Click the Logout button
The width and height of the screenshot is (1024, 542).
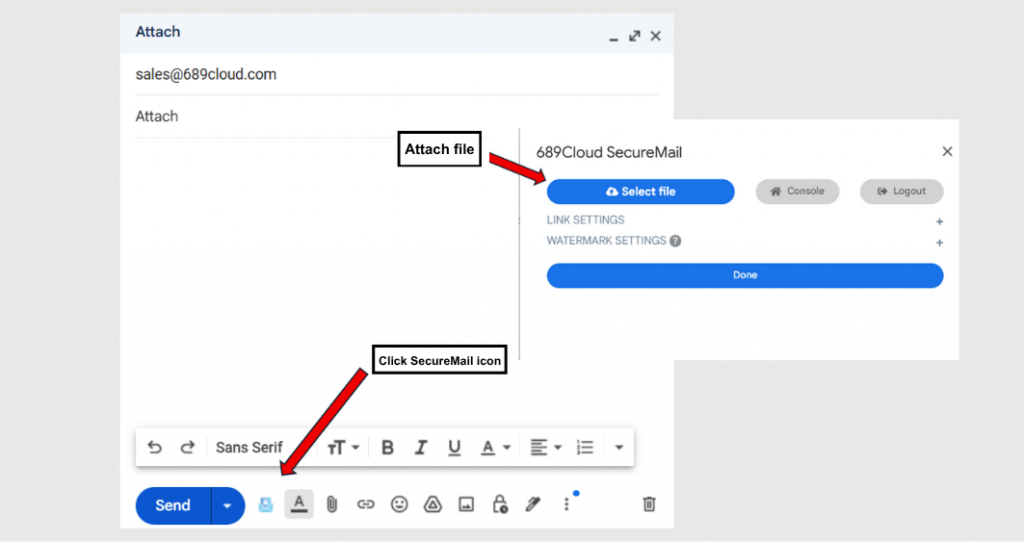pos(901,191)
